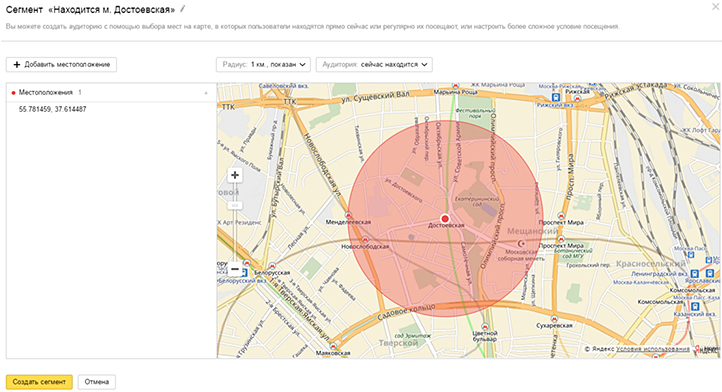
Task: Click the Казанский вокзал station icon
Action: (x=695, y=306)
